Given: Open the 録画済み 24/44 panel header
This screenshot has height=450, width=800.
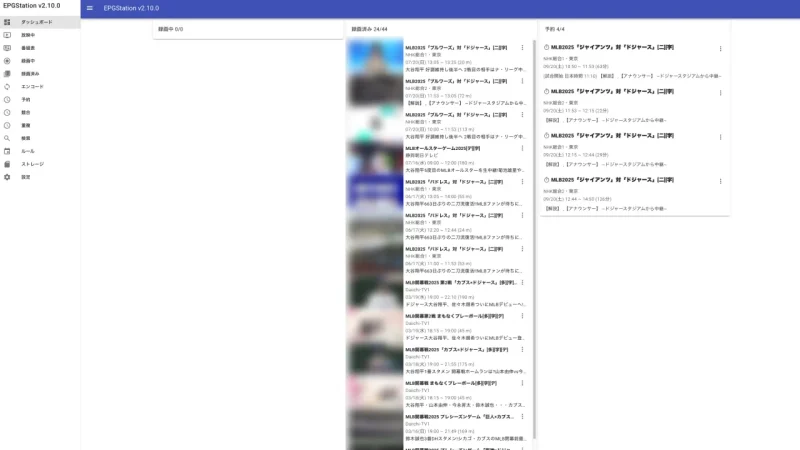Looking at the screenshot, I should coord(441,29).
